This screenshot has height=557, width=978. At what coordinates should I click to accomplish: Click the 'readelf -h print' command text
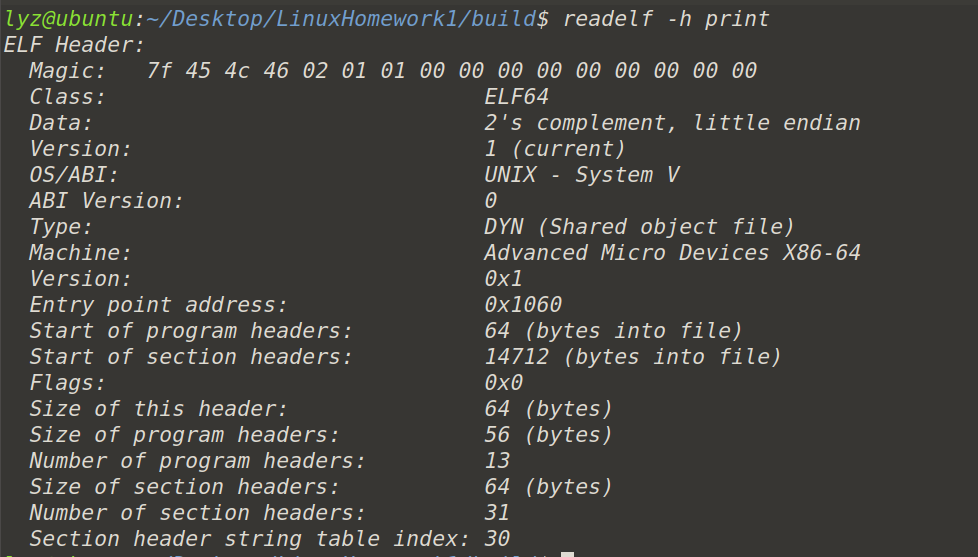[666, 19]
